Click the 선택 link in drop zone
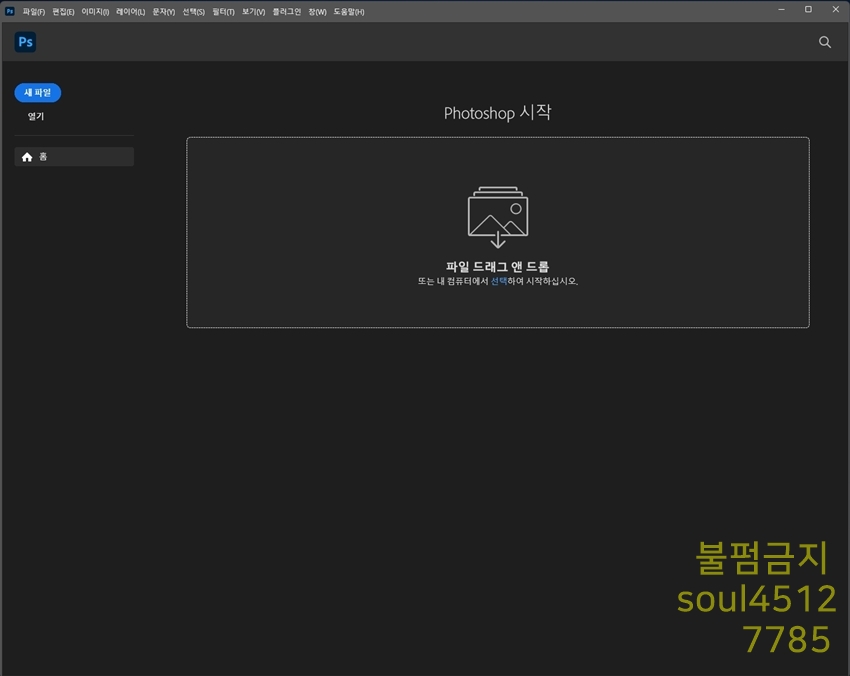 498,282
